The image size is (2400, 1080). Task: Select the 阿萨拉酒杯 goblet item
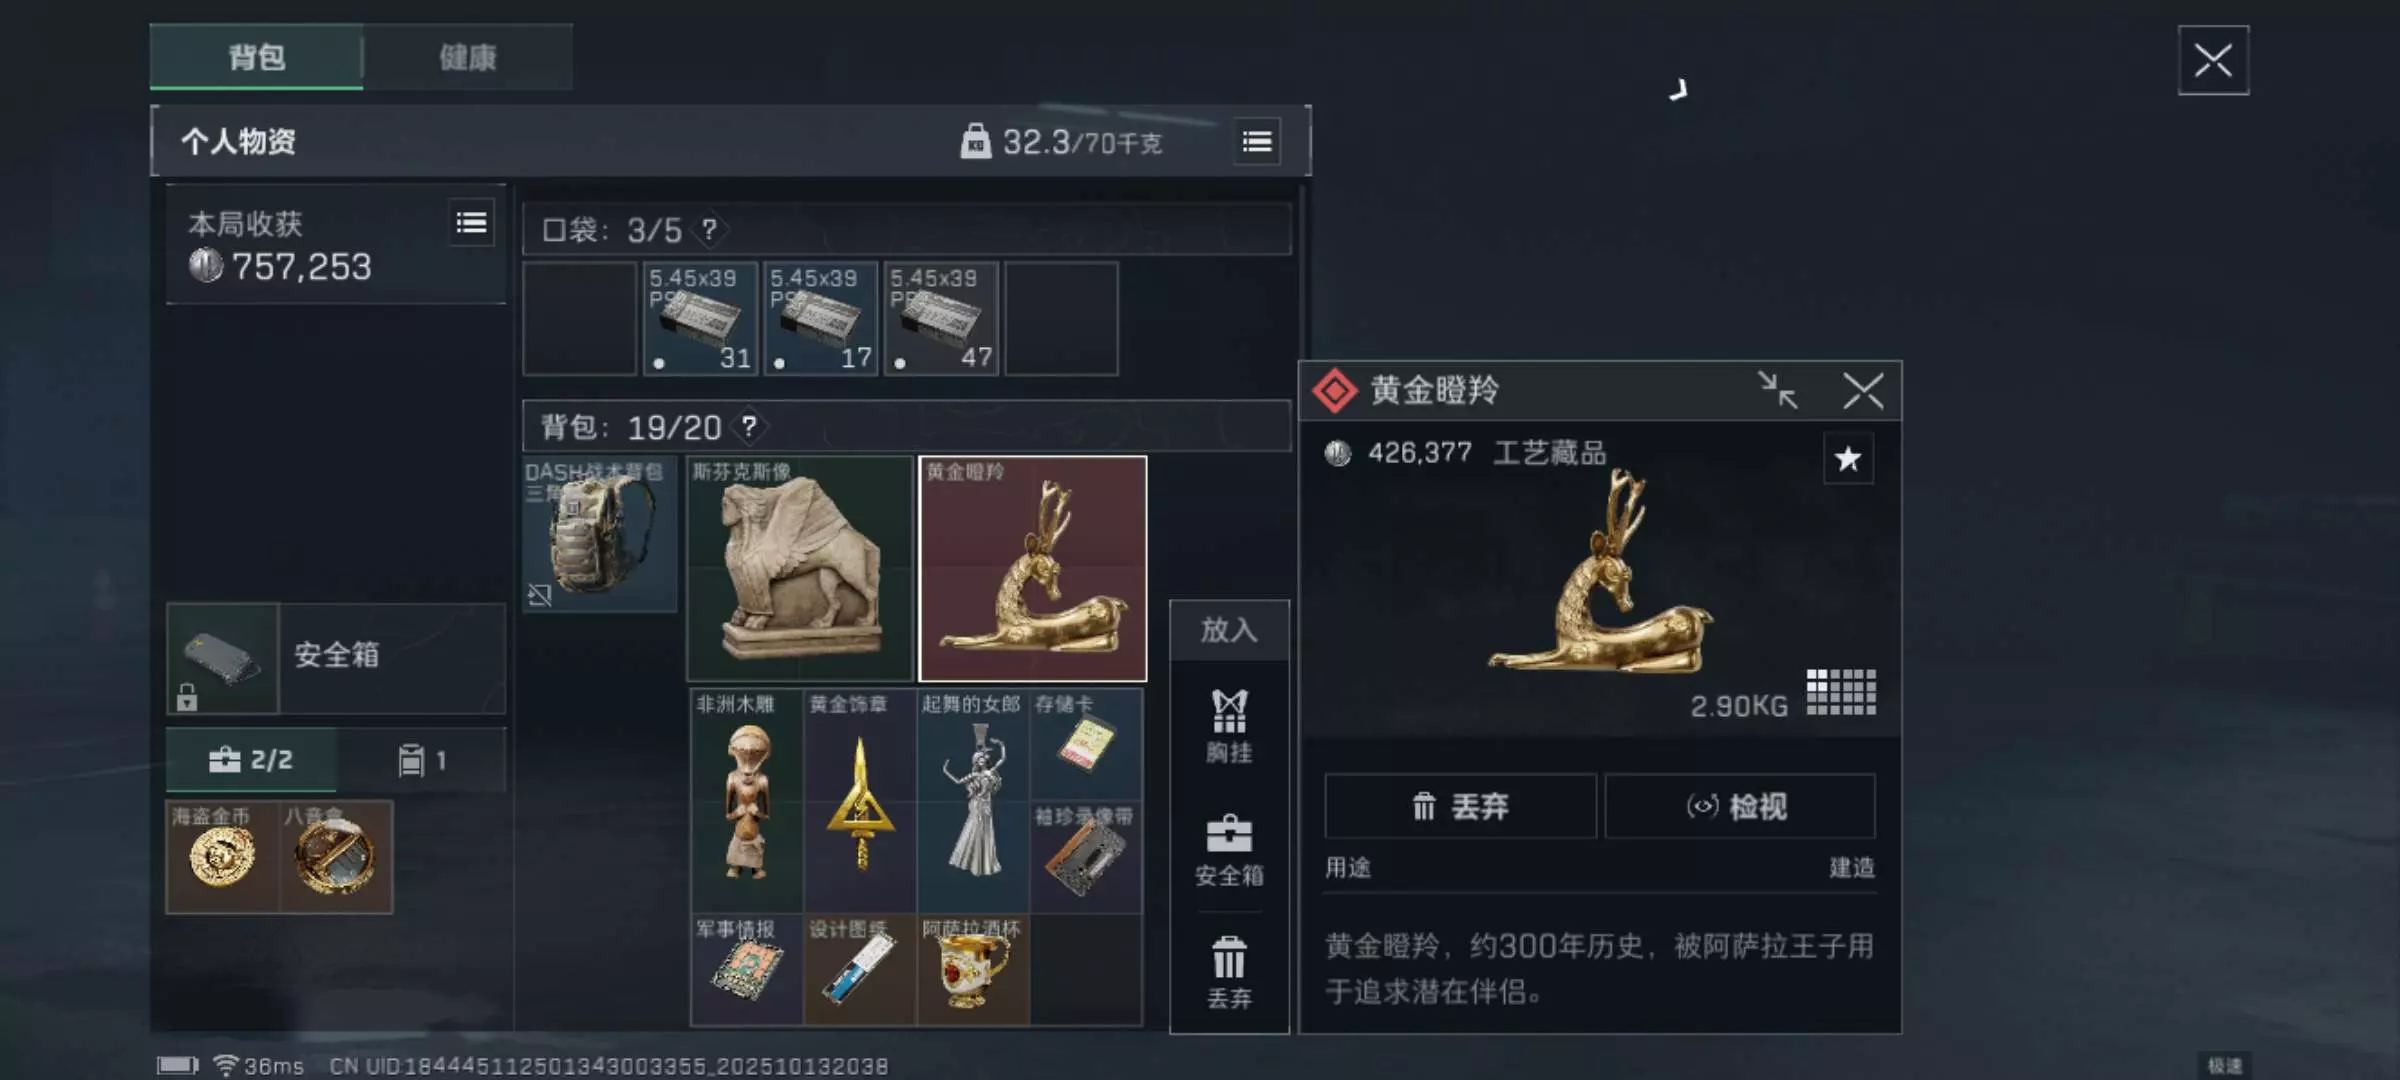pos(972,969)
